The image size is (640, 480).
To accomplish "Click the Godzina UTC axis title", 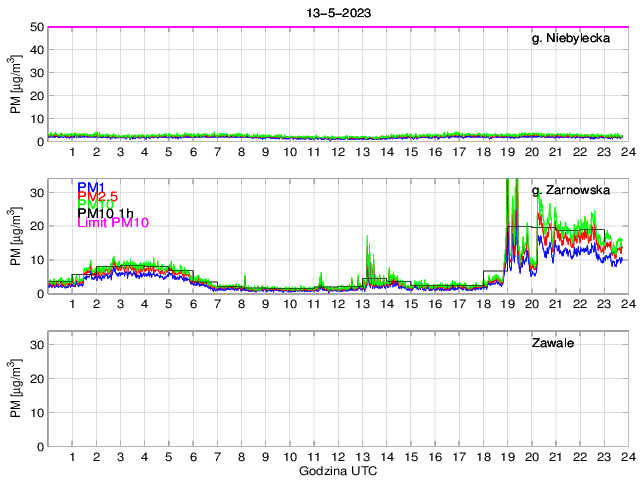I will pyautogui.click(x=337, y=470).
